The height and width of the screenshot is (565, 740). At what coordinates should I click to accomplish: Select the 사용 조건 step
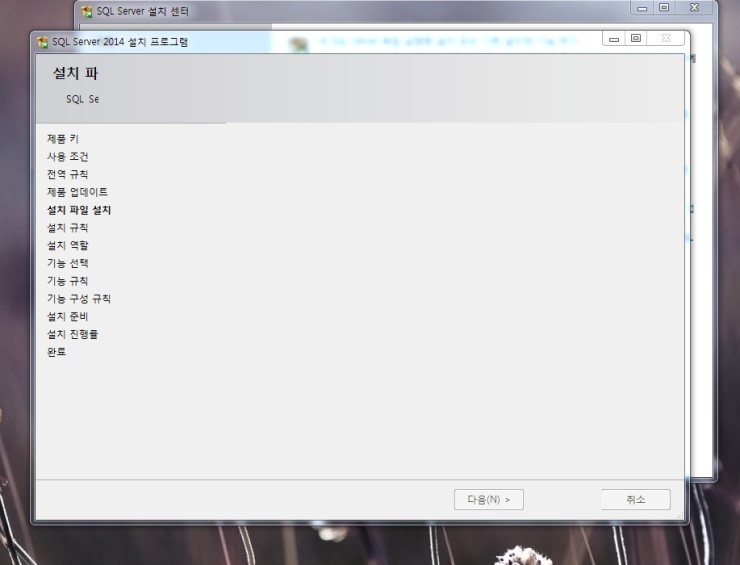coord(67,157)
